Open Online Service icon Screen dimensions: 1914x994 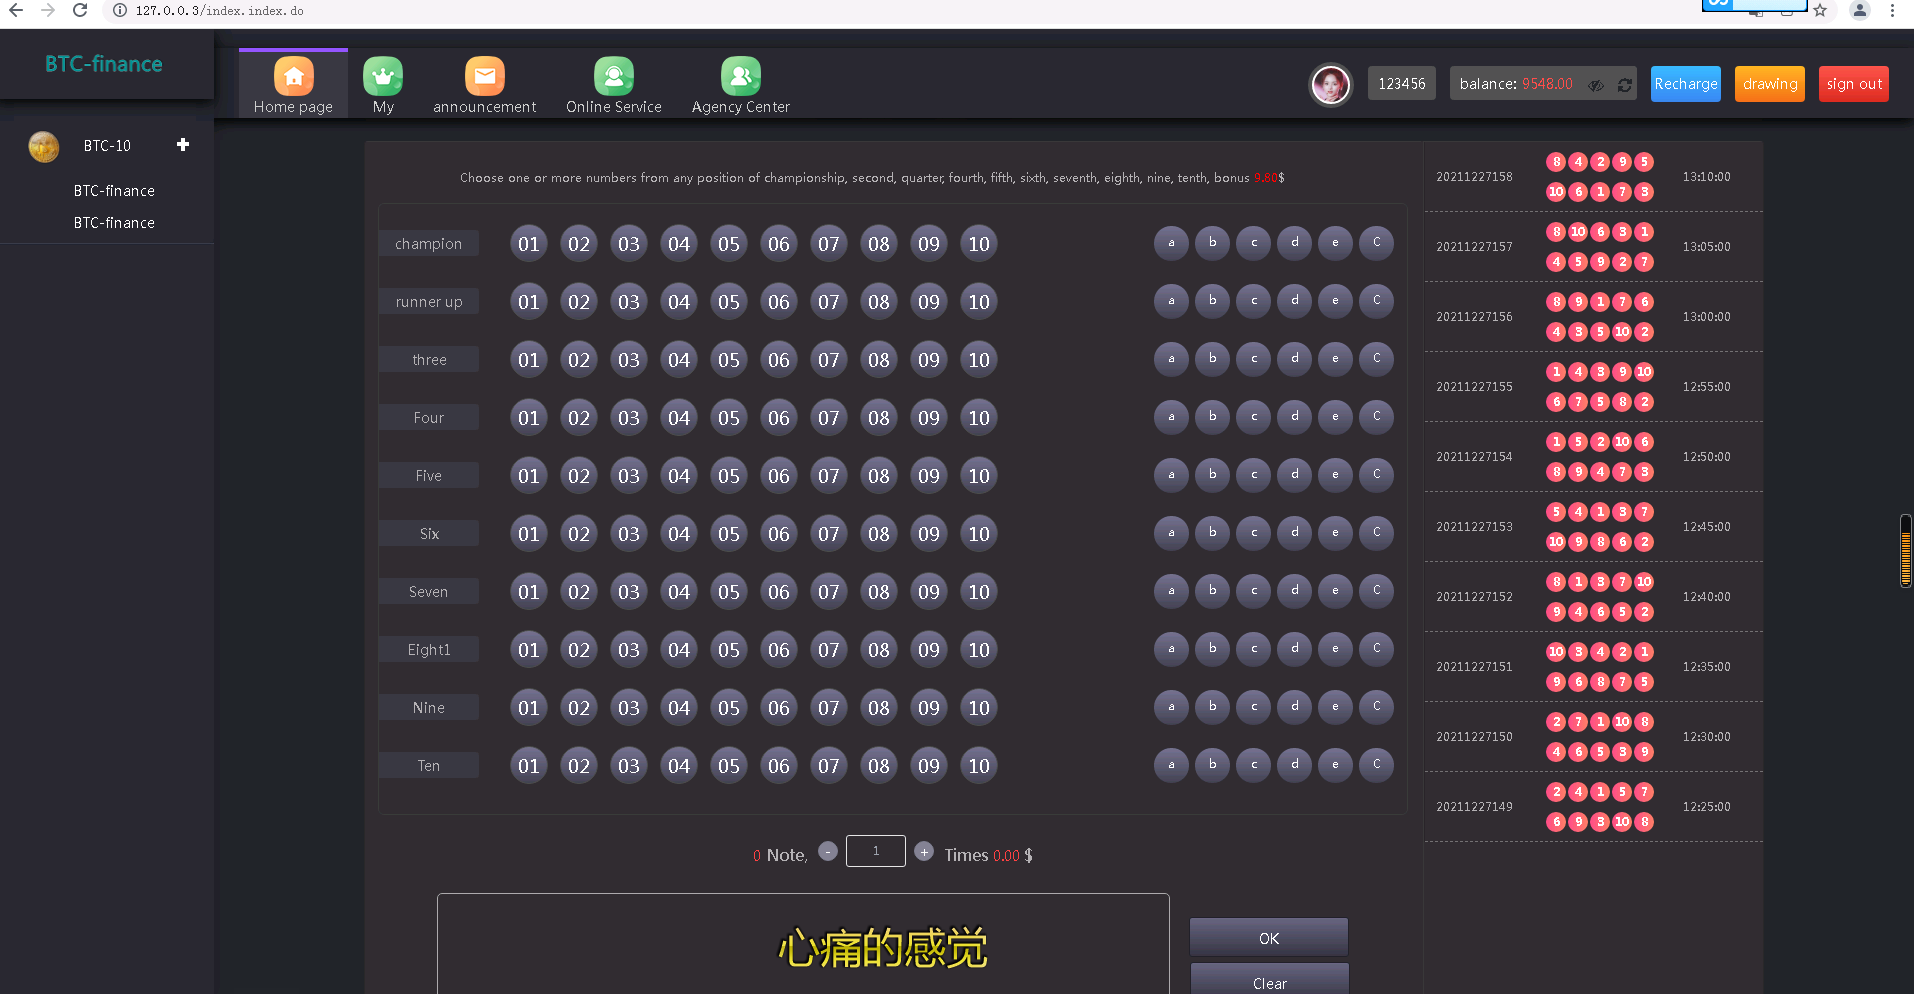613,76
